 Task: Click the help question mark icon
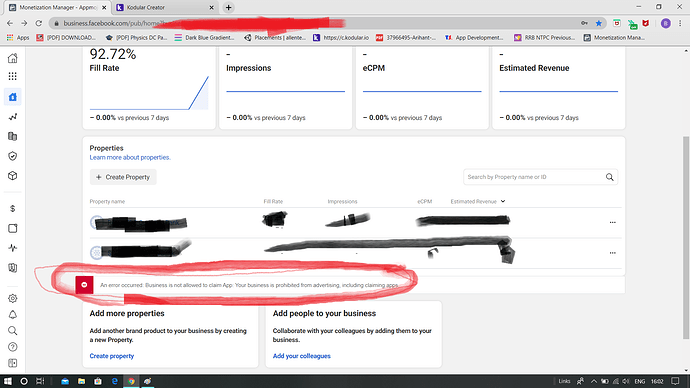click(x=13, y=347)
